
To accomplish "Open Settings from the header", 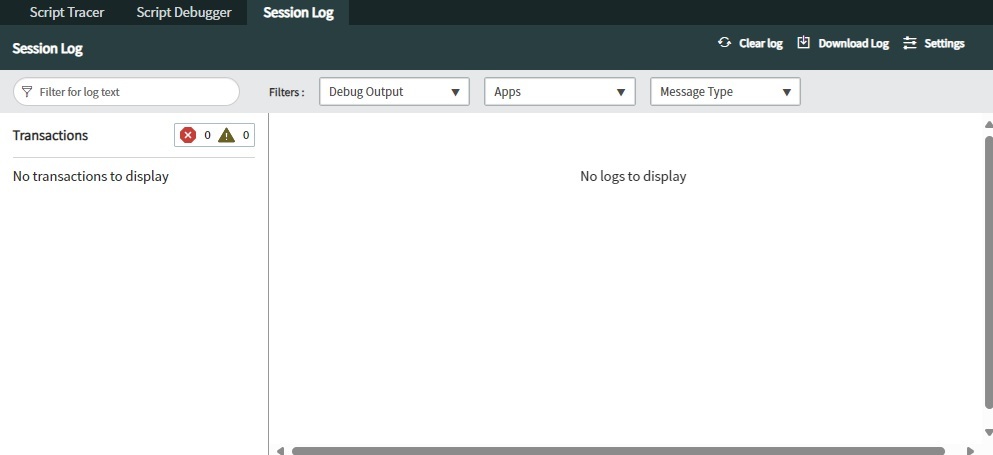I will click(943, 44).
